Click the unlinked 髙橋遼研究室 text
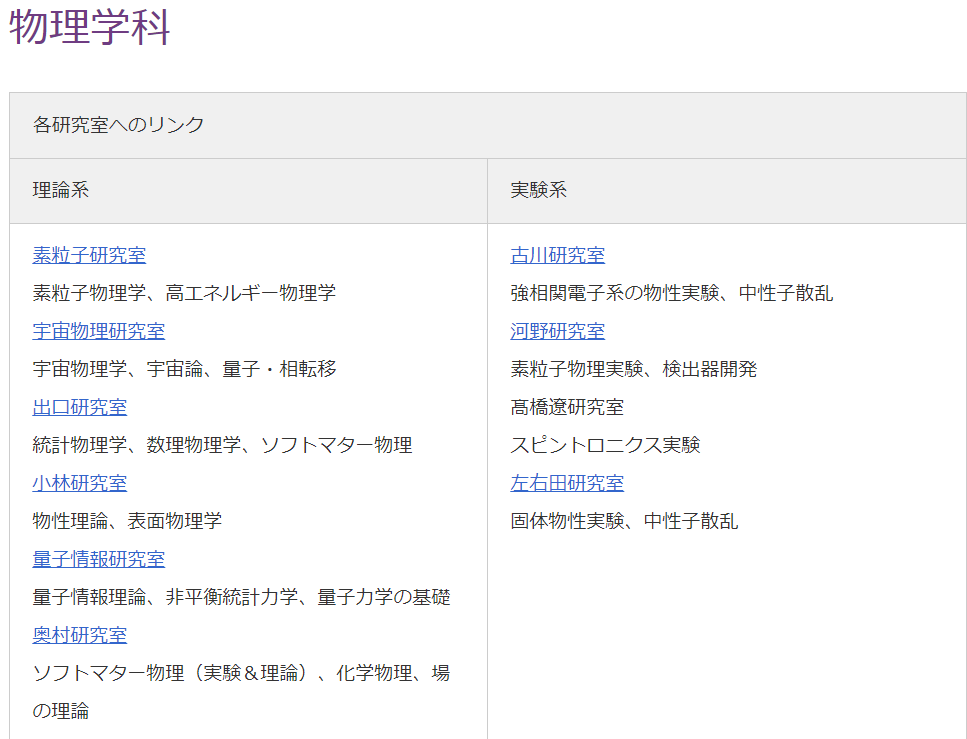 (567, 407)
